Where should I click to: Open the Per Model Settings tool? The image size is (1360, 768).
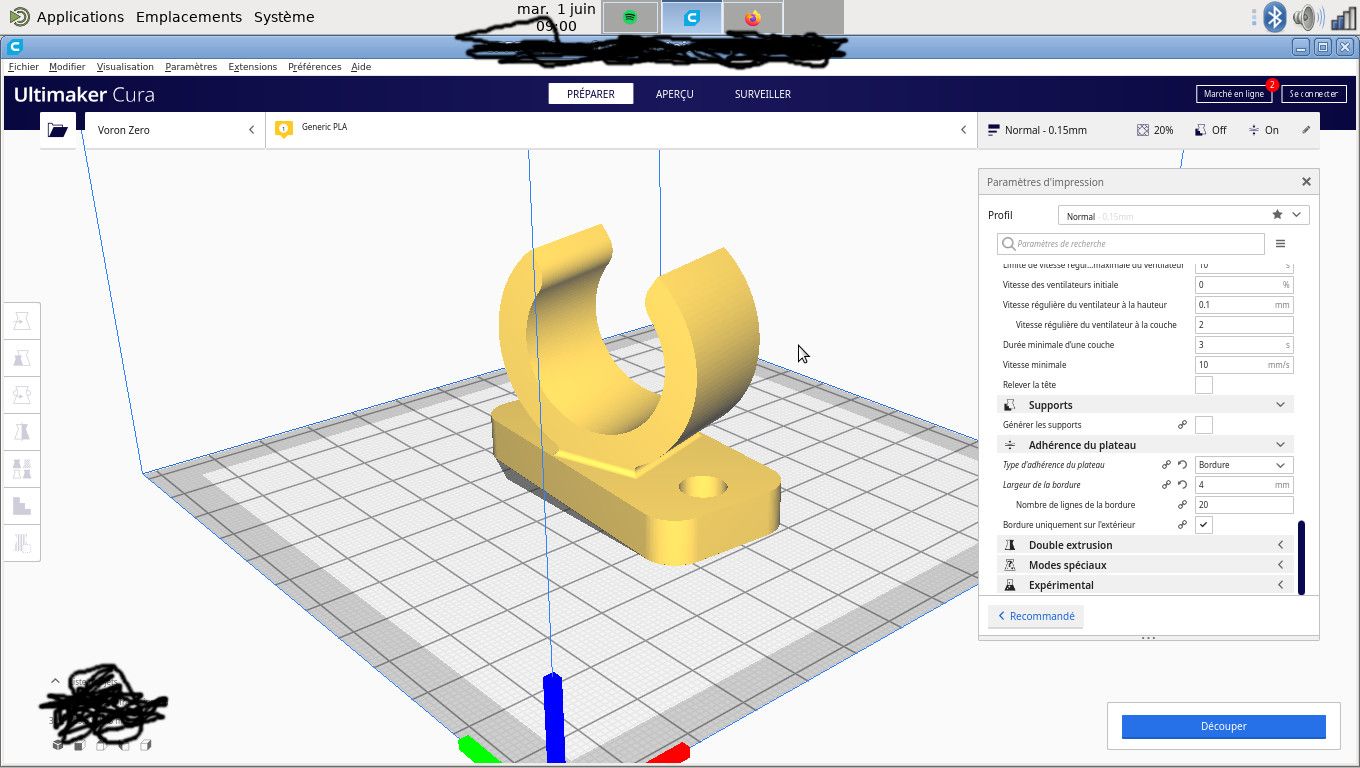(x=22, y=468)
